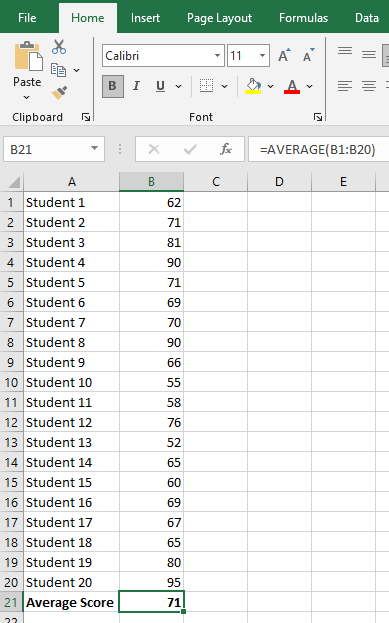This screenshot has width=389, height=623.
Task: Select column D header
Action: [x=279, y=182]
